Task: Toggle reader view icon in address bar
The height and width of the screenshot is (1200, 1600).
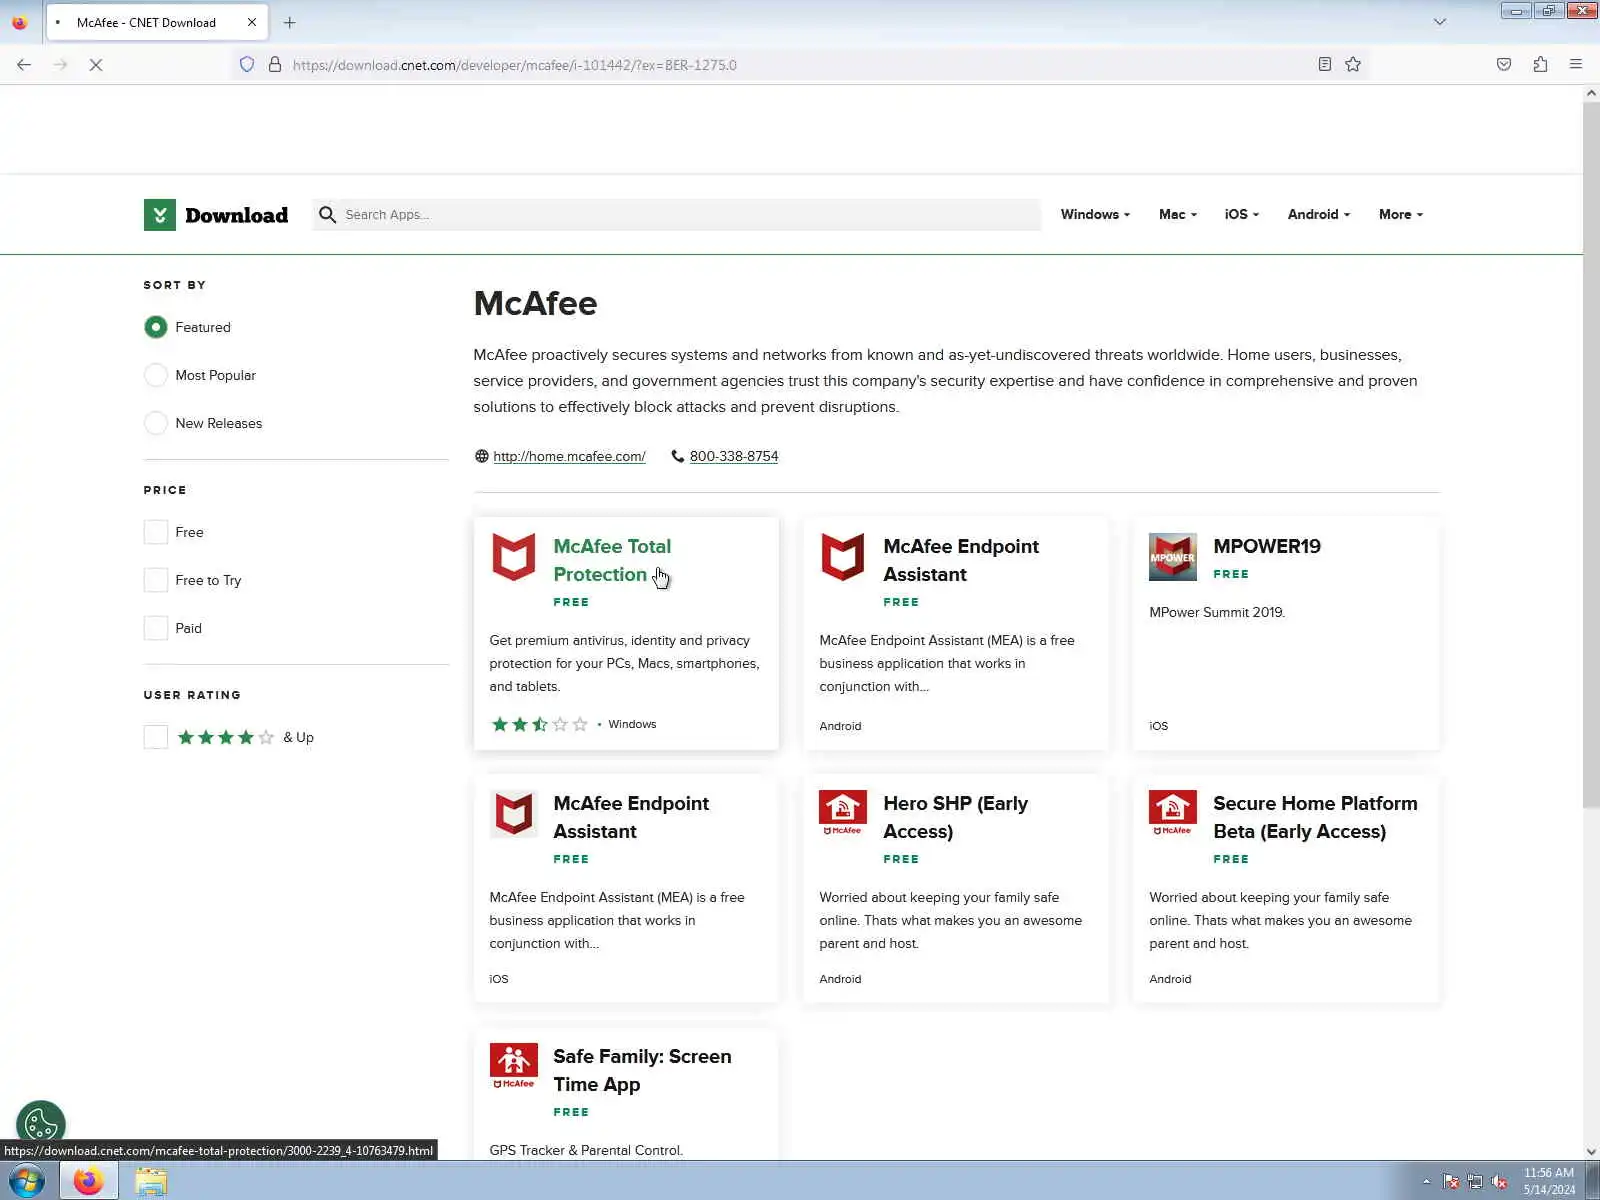Action: [1325, 65]
